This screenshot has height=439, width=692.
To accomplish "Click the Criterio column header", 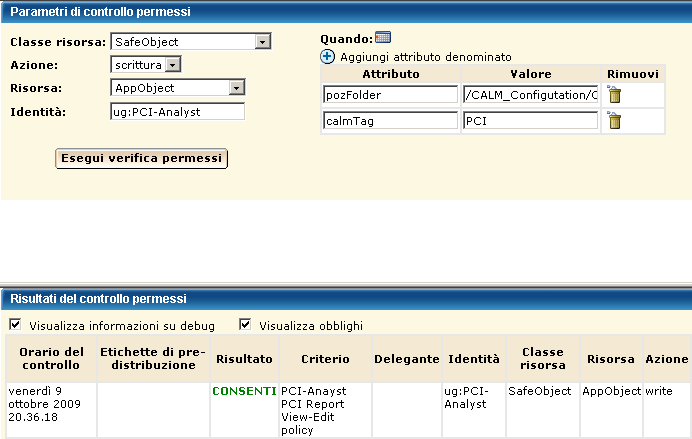I will (325, 359).
